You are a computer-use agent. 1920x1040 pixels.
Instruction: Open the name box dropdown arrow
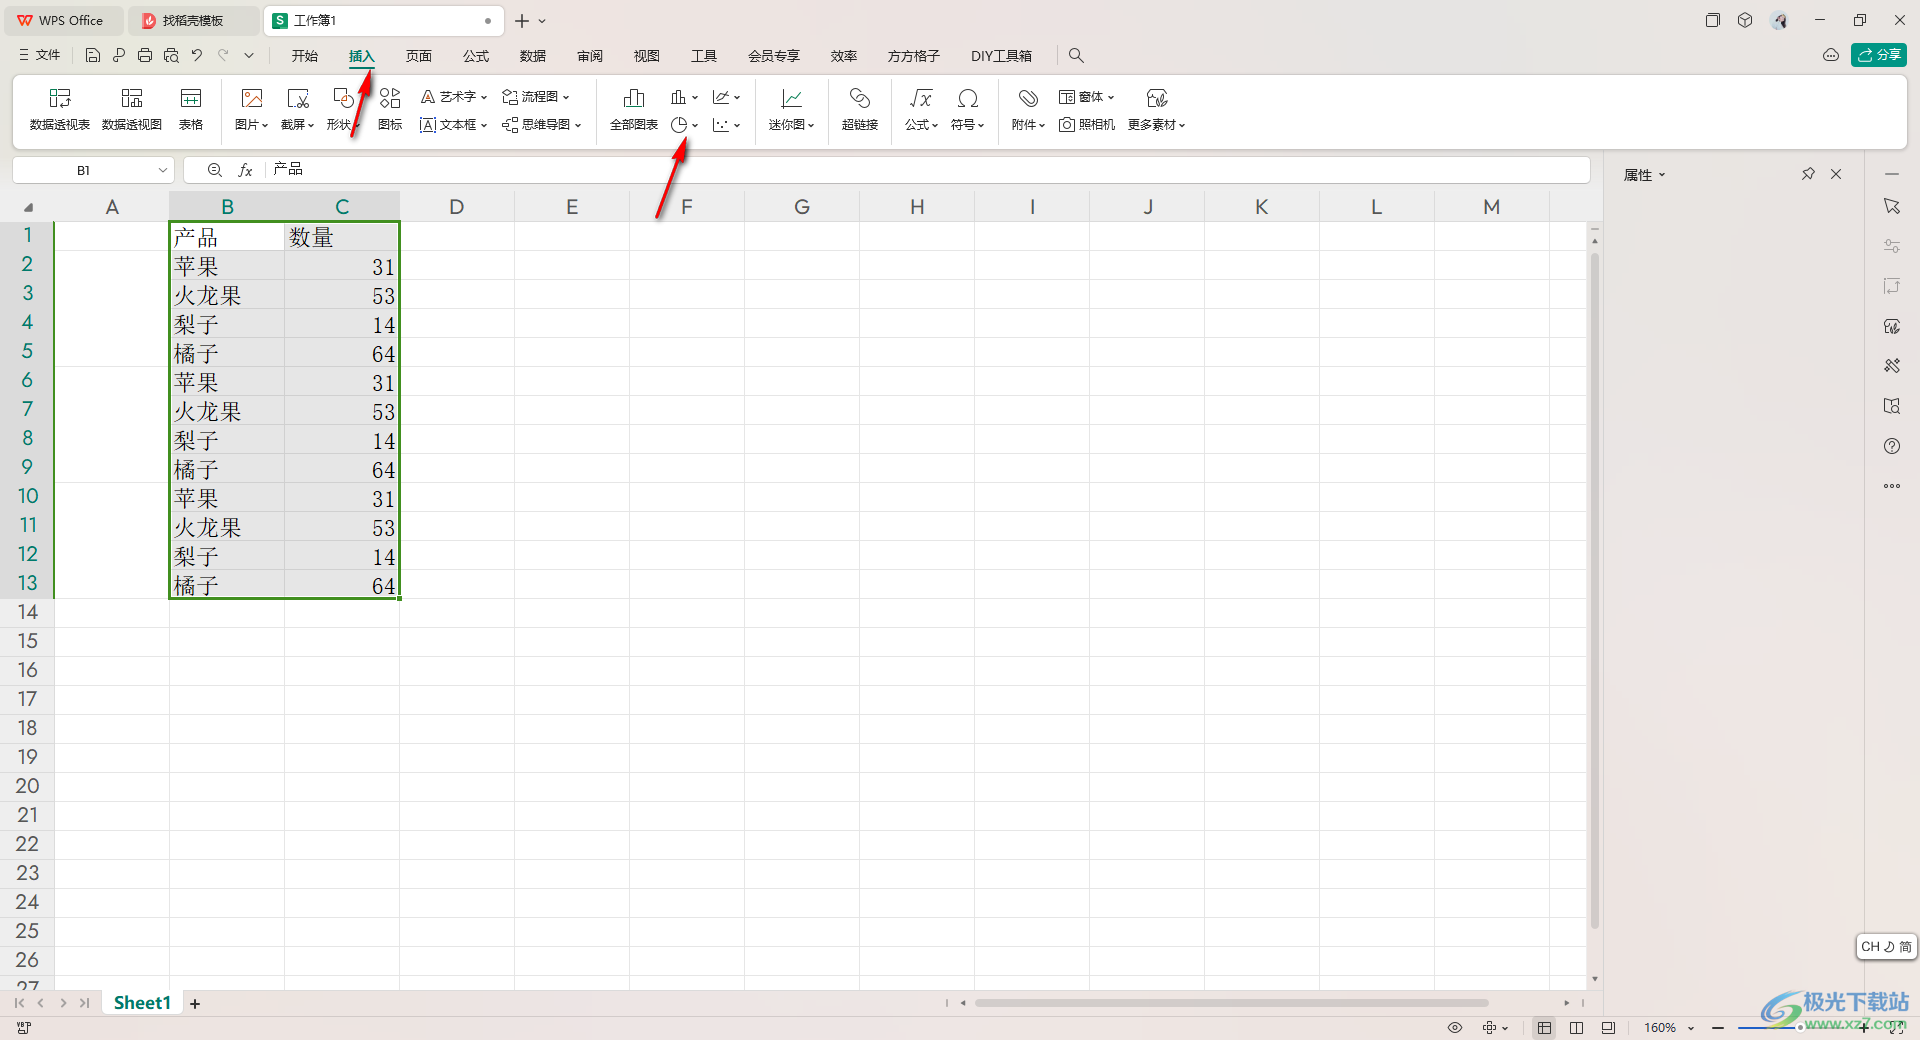click(162, 170)
